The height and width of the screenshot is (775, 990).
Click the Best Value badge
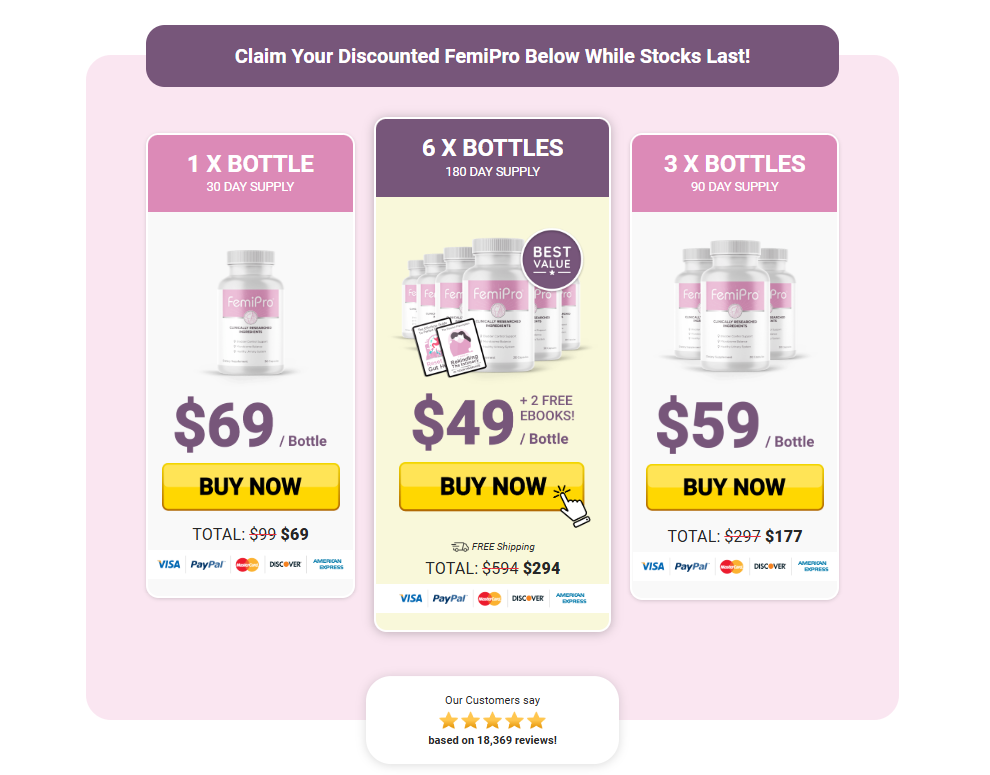click(552, 260)
